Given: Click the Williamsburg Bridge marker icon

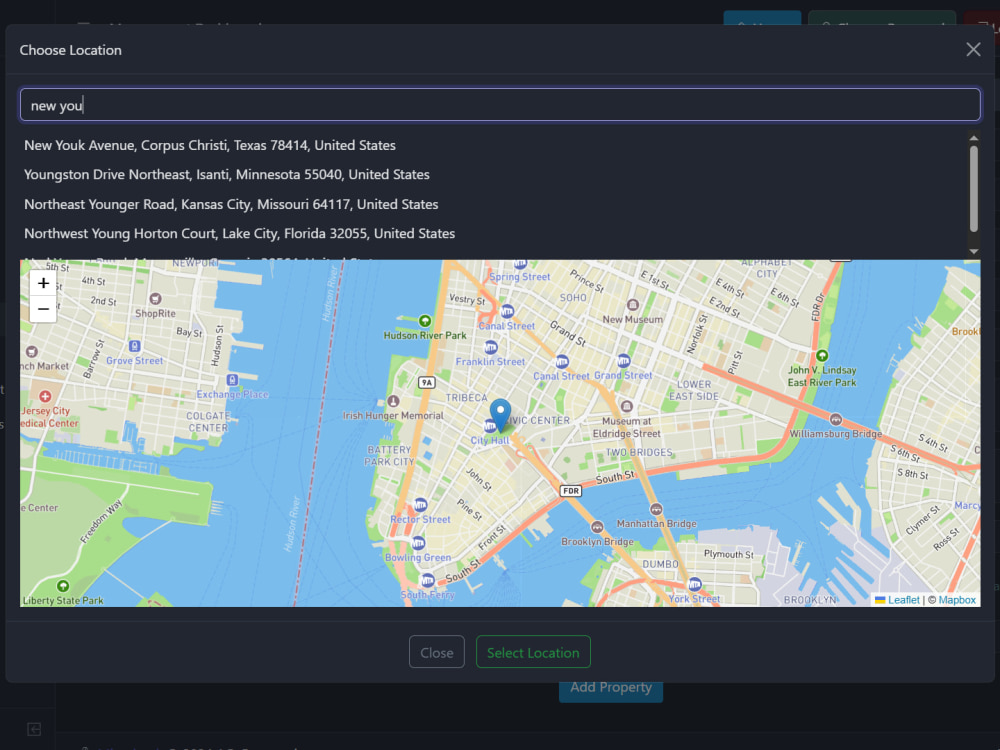Looking at the screenshot, I should click(835, 420).
